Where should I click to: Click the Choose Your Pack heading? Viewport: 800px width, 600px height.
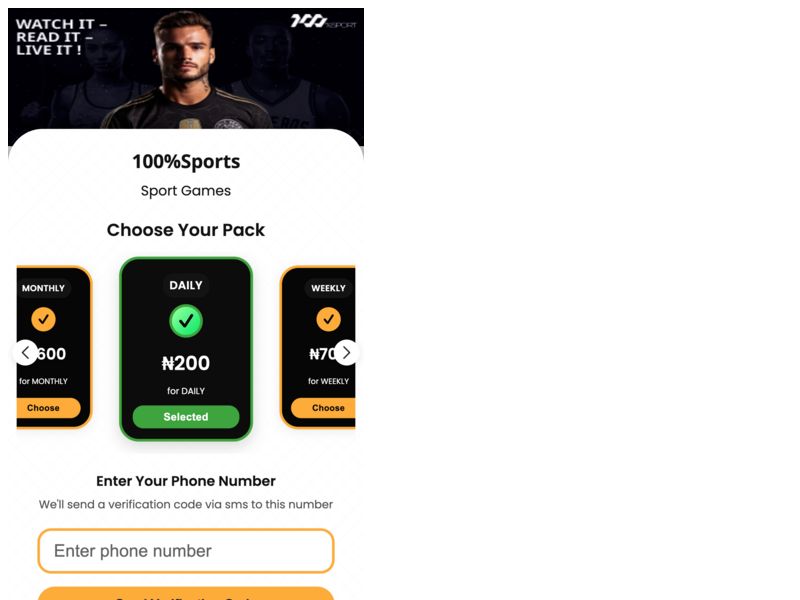[x=186, y=230]
